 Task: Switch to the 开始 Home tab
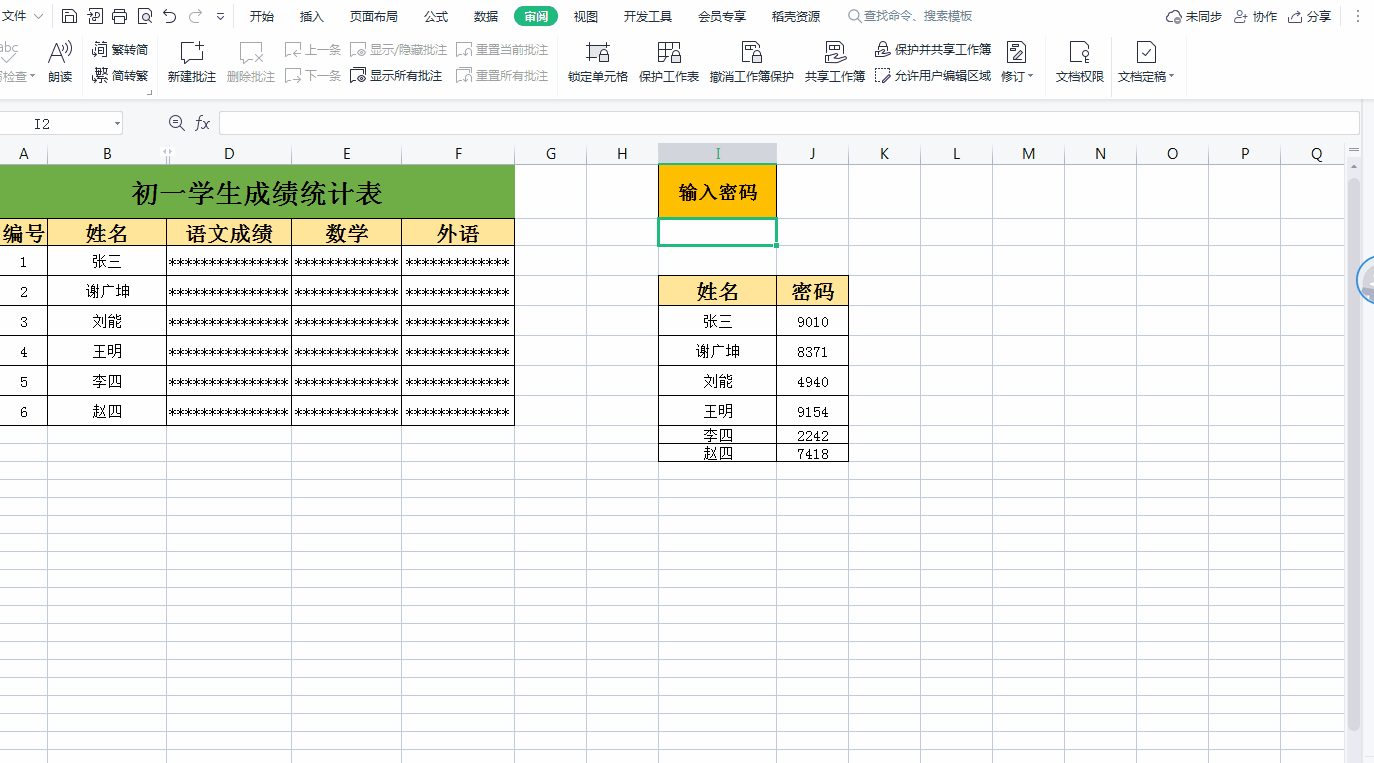[262, 16]
